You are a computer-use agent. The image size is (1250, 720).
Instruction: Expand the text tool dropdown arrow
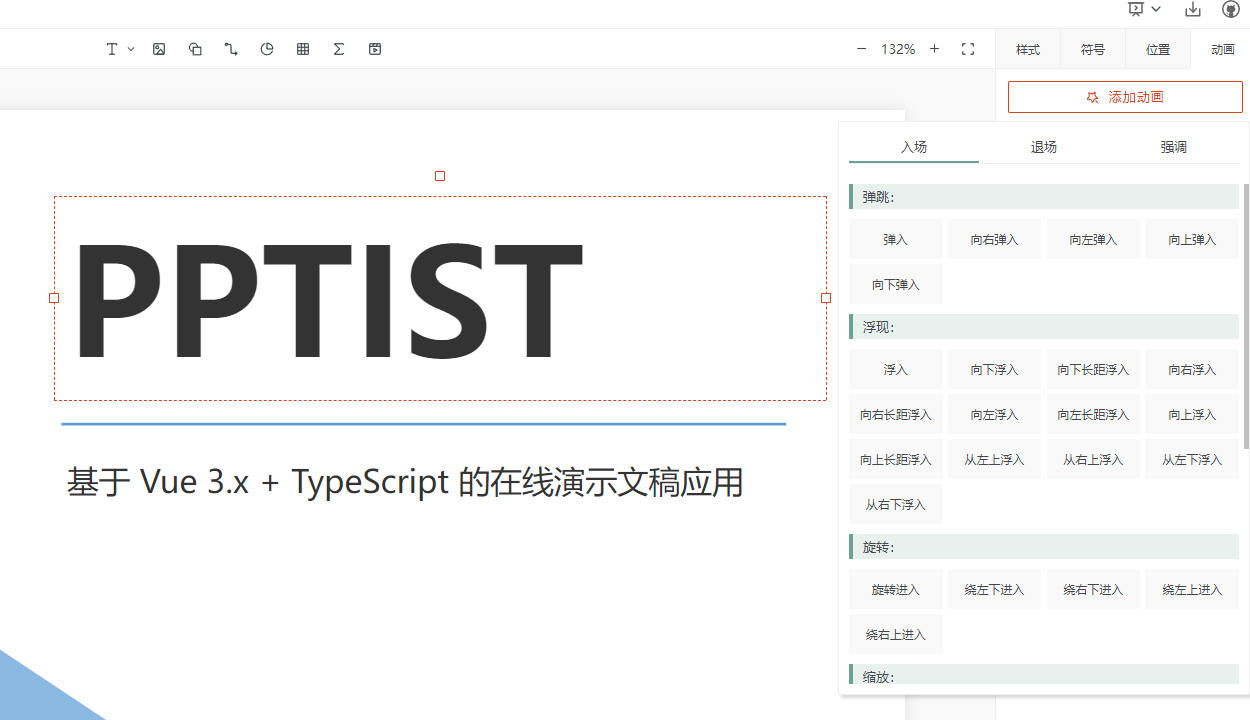tap(131, 49)
